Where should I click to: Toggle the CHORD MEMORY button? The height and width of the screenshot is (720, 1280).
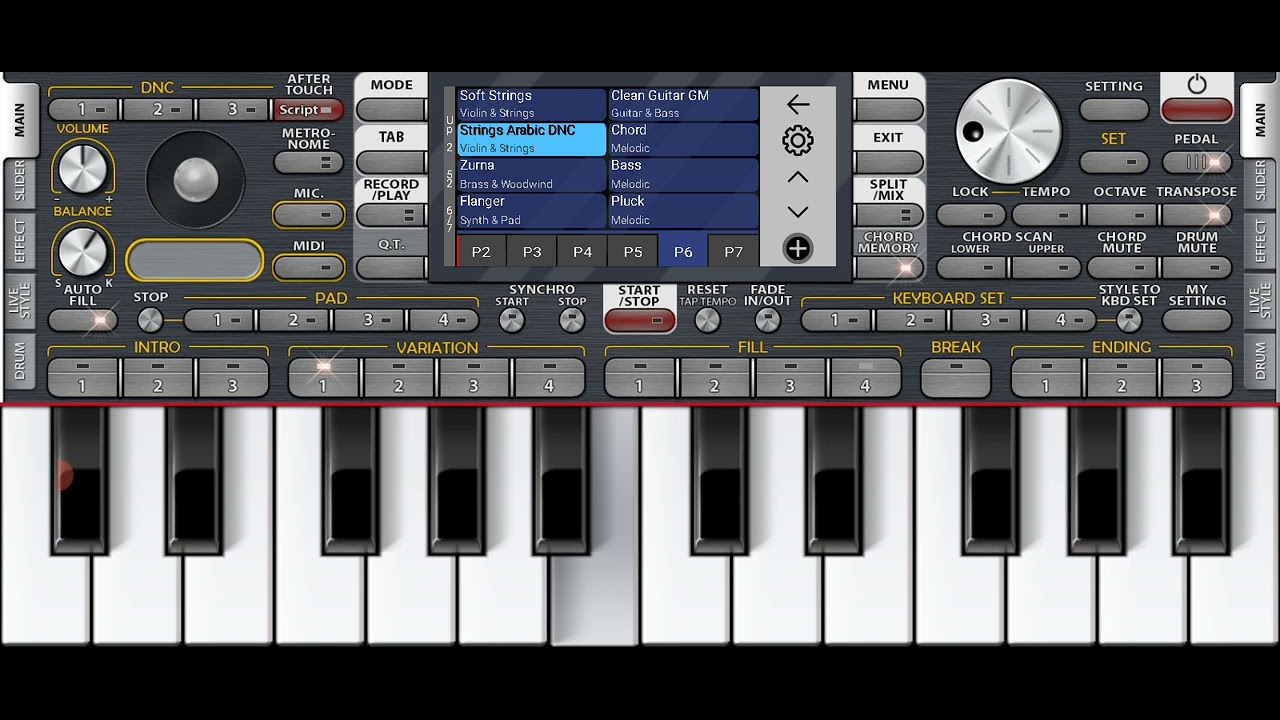(x=888, y=268)
